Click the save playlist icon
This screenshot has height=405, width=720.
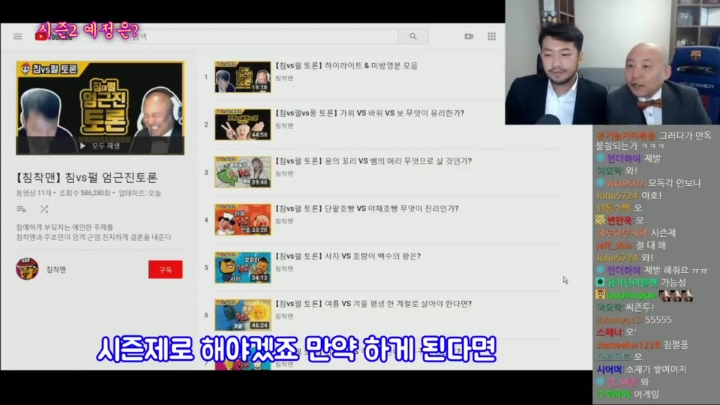pyautogui.click(x=22, y=209)
